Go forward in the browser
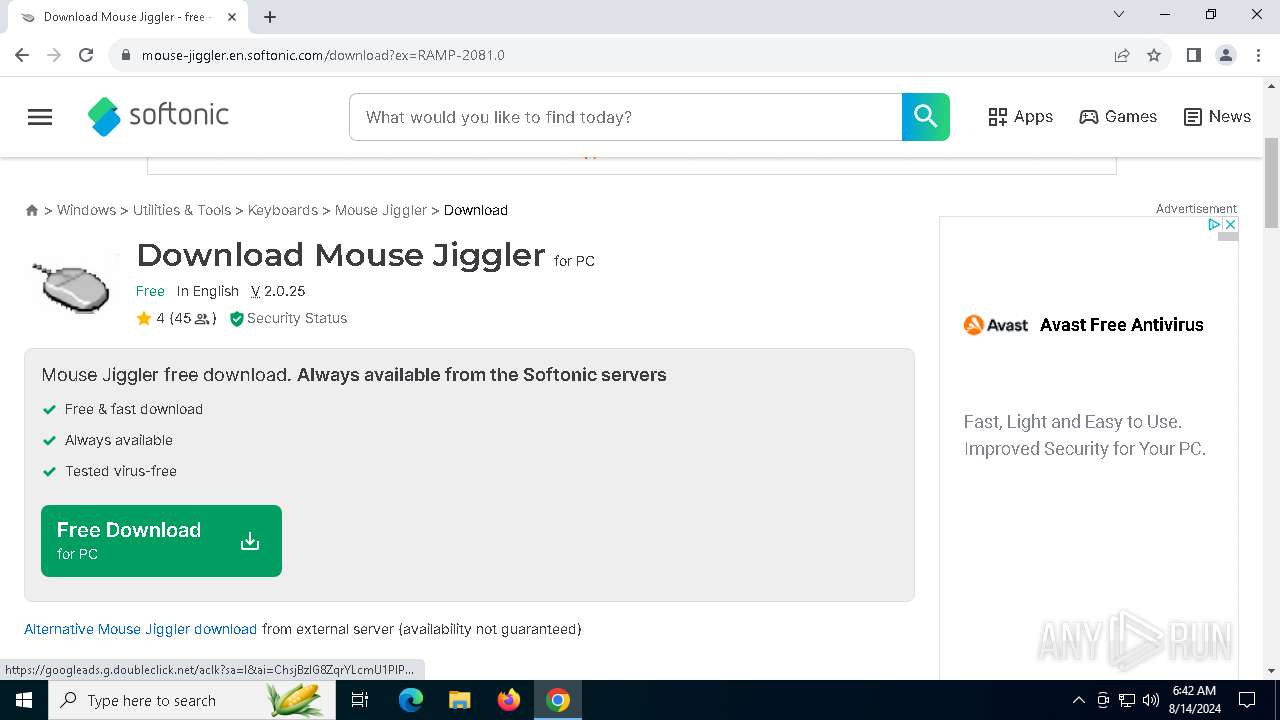1280x720 pixels. (54, 55)
